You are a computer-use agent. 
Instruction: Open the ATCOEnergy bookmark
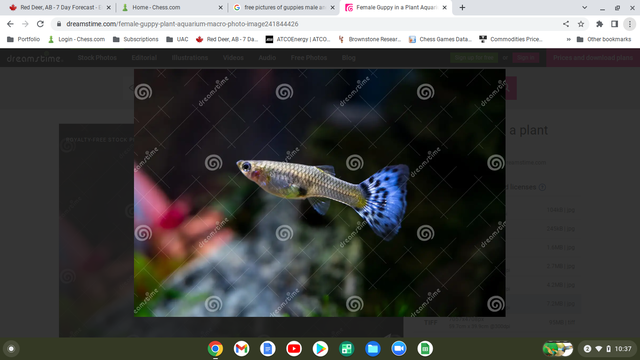pos(298,39)
